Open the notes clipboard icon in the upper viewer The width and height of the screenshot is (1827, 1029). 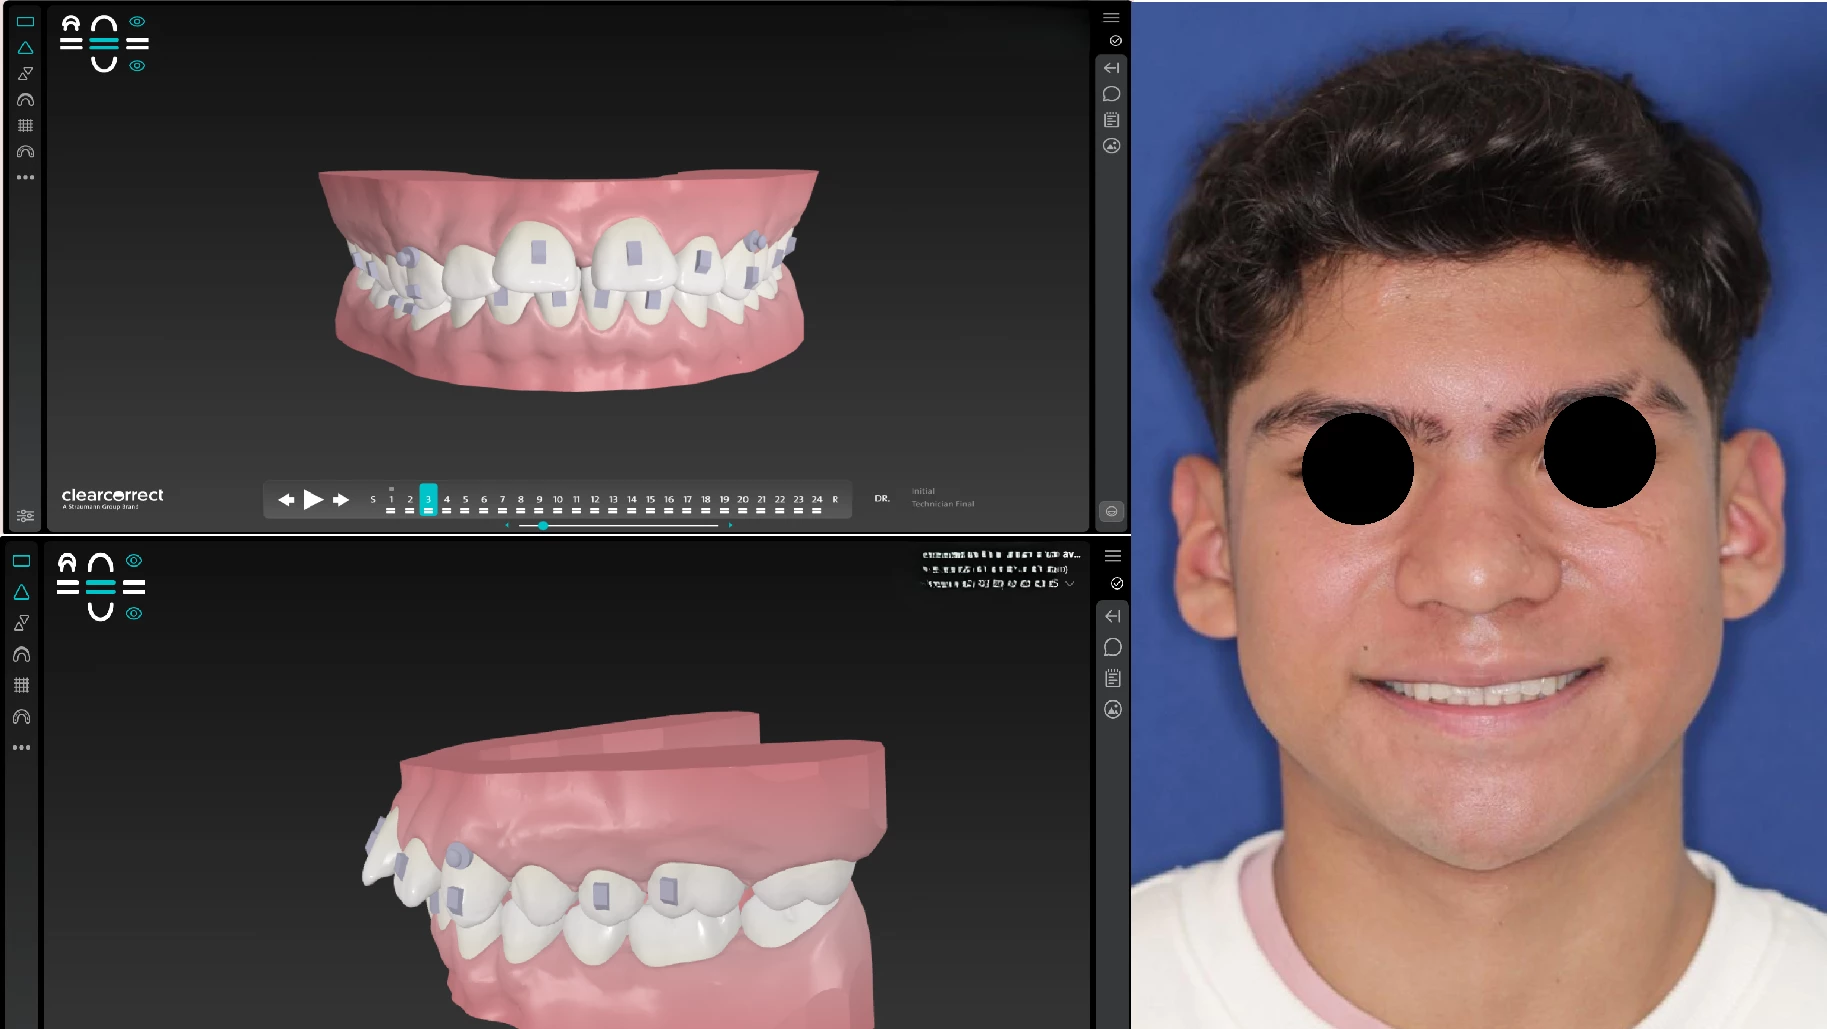coord(1111,120)
